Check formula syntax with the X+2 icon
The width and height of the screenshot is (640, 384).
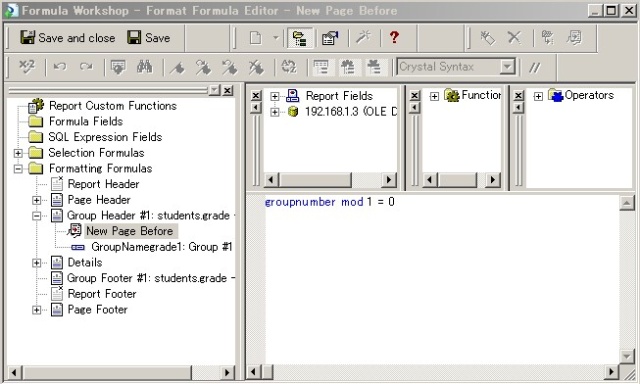[27, 67]
